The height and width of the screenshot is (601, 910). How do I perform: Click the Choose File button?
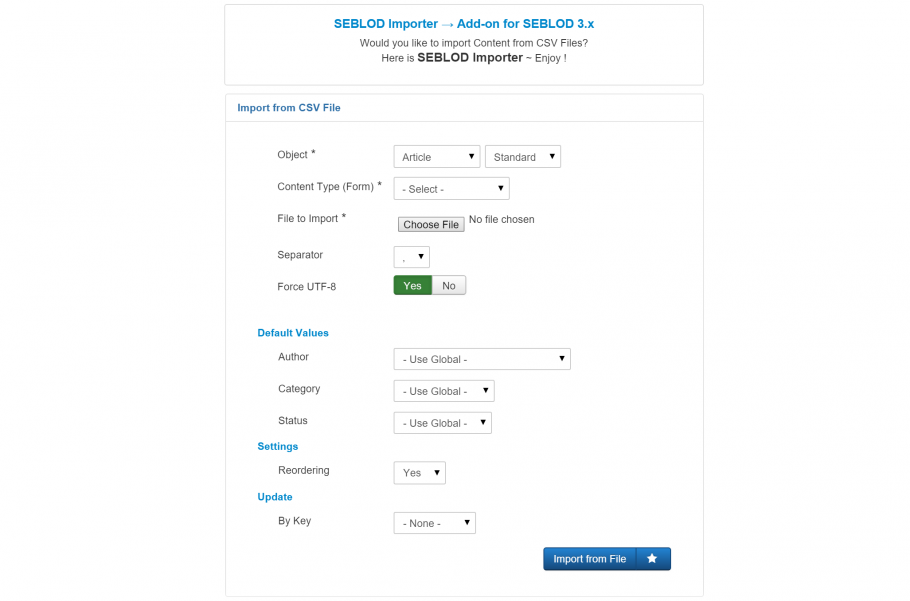click(x=431, y=225)
